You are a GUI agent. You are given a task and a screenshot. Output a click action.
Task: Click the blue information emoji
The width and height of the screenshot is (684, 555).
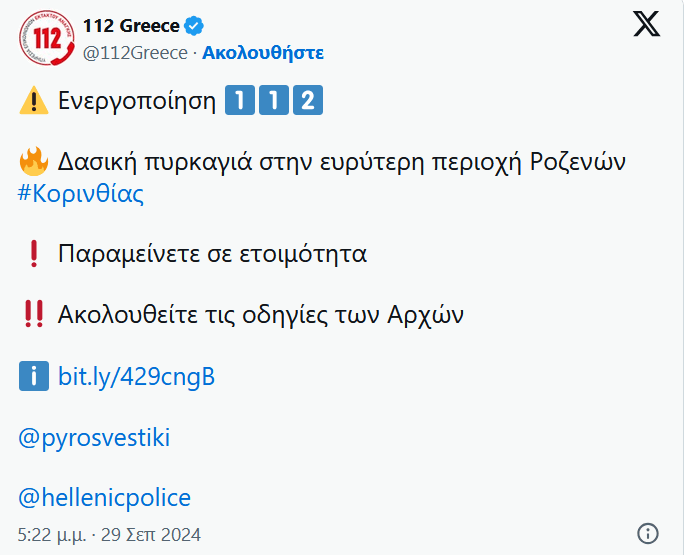(33, 376)
